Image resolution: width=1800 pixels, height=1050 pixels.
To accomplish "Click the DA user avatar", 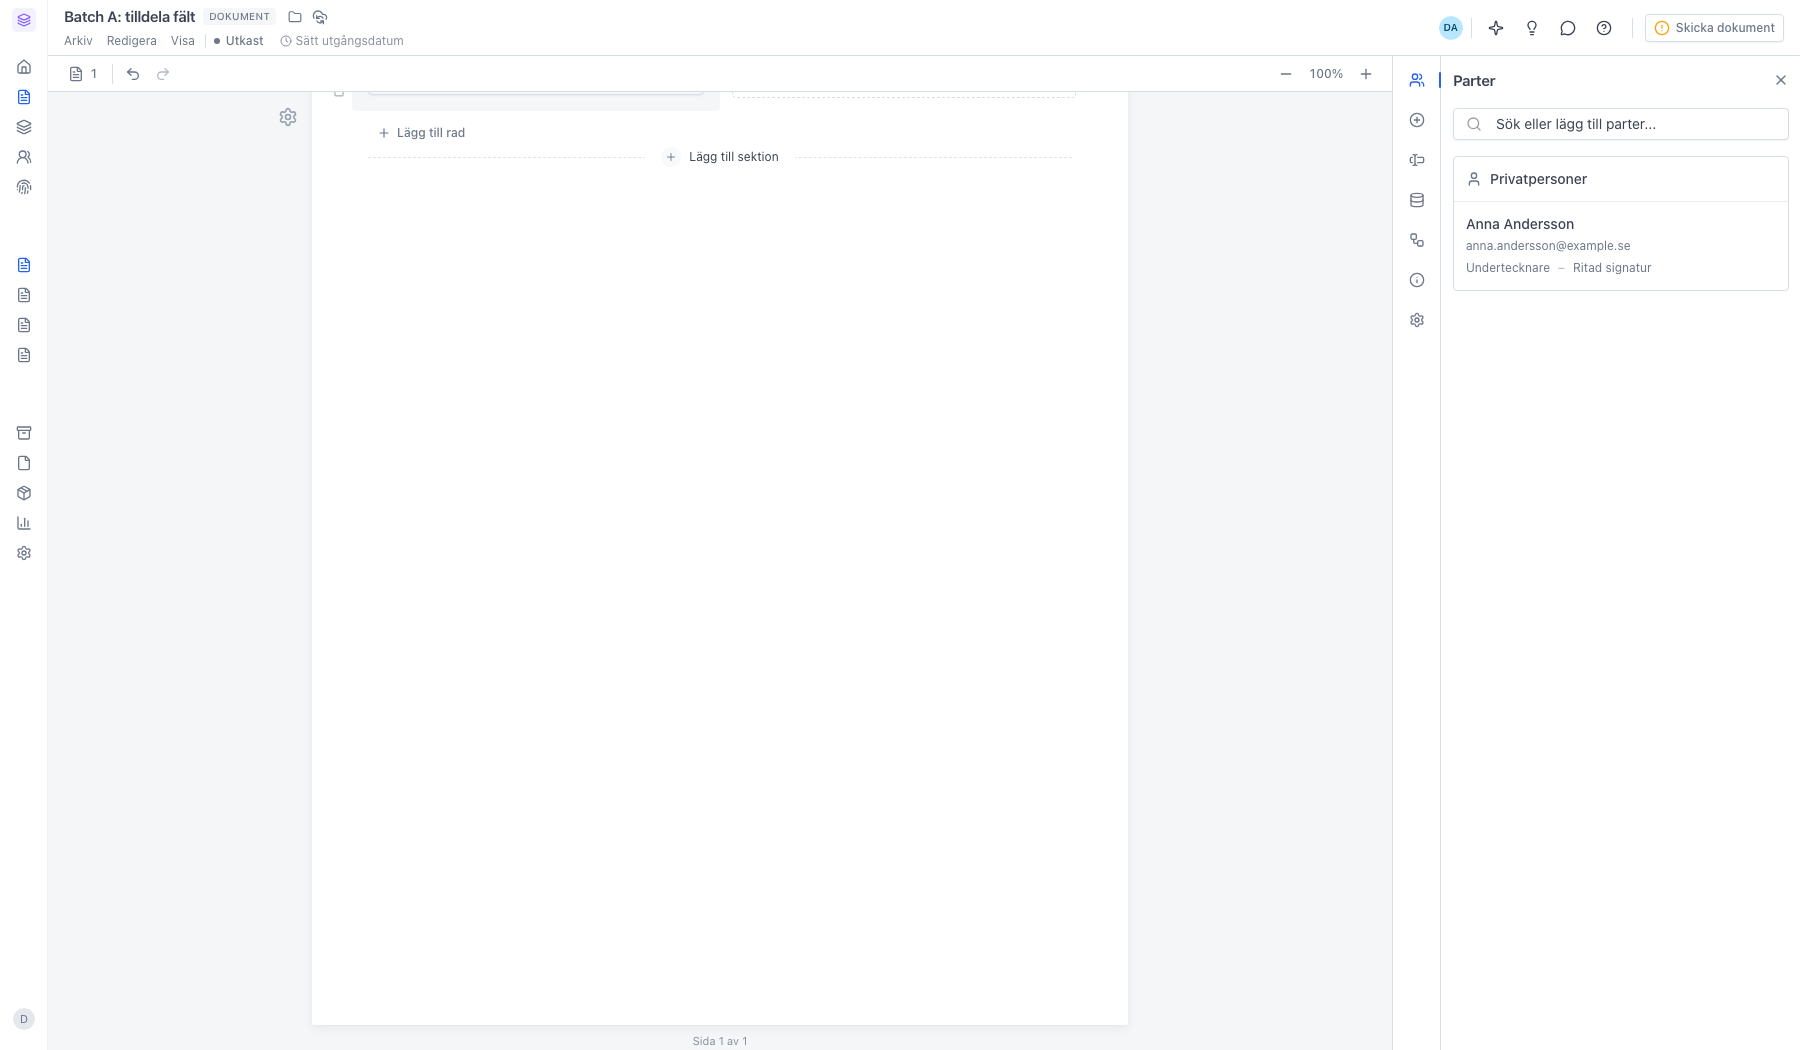I will pyautogui.click(x=1451, y=28).
